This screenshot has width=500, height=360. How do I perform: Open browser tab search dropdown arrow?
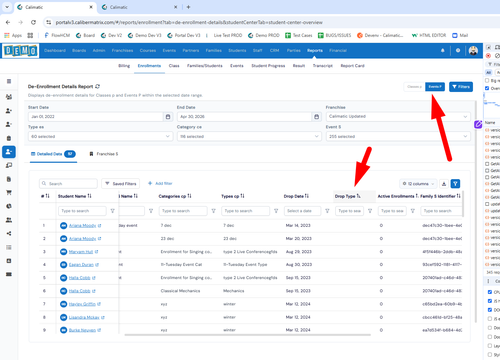pos(7,7)
